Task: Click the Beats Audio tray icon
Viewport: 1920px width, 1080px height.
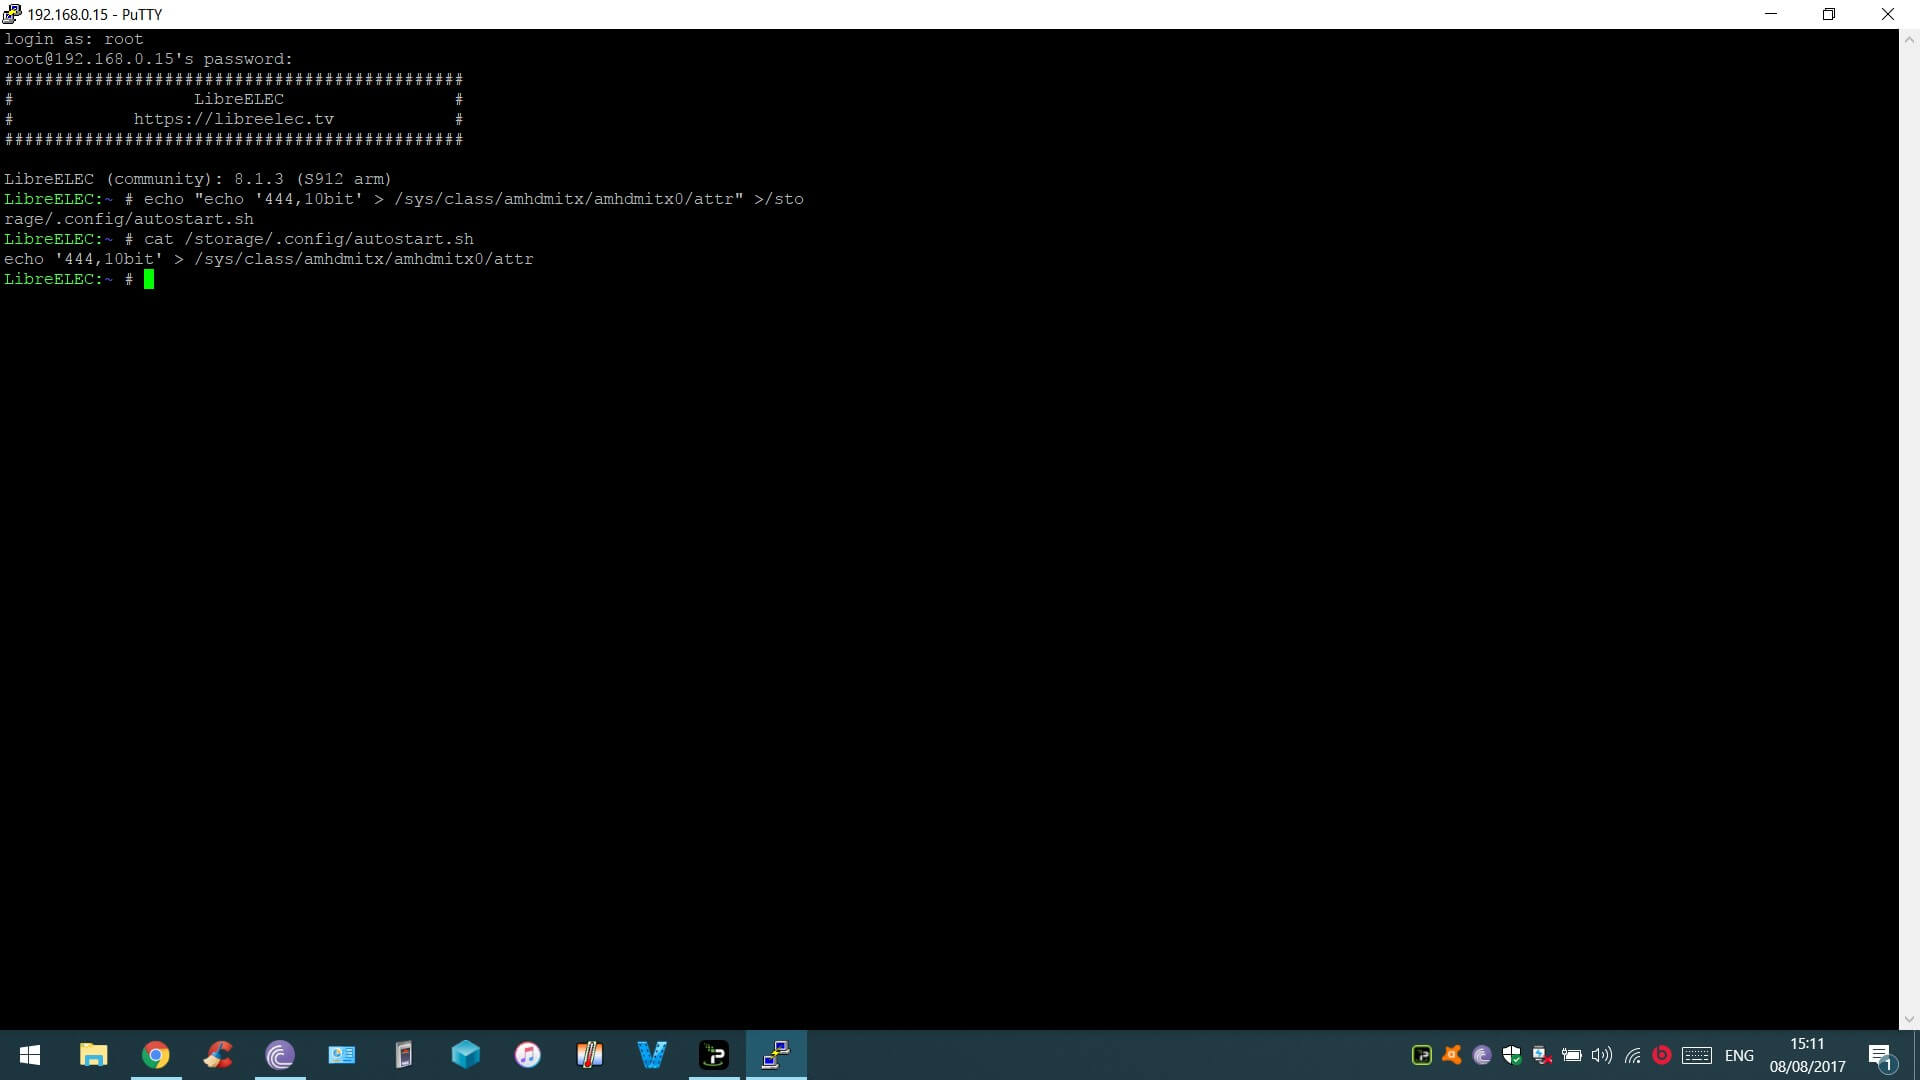Action: click(1662, 1055)
